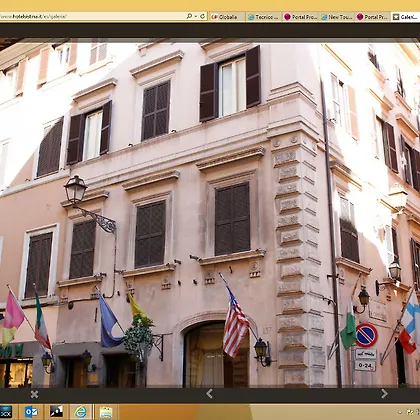Click the search magnifier in address bar
Viewport: 420px width, 420px height.
pos(189,16)
